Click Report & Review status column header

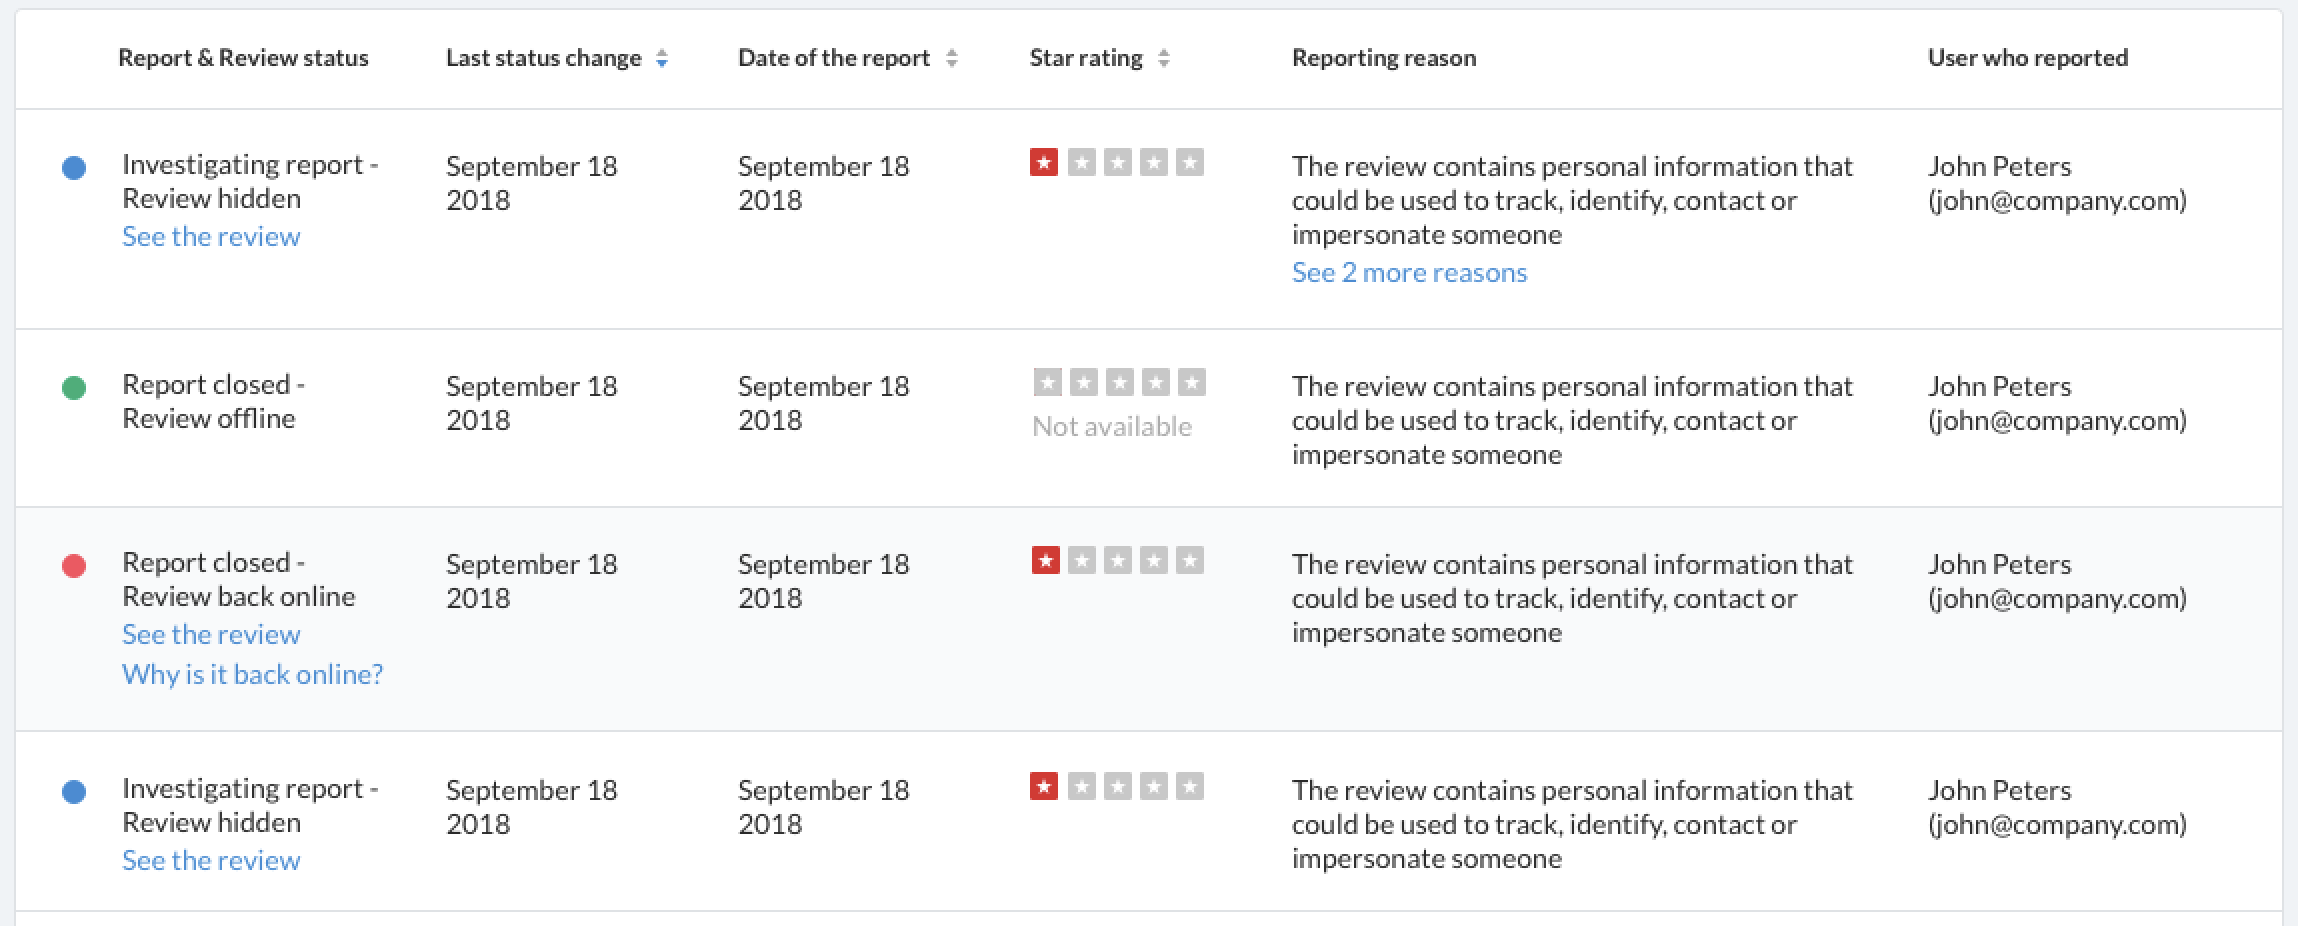(x=243, y=58)
